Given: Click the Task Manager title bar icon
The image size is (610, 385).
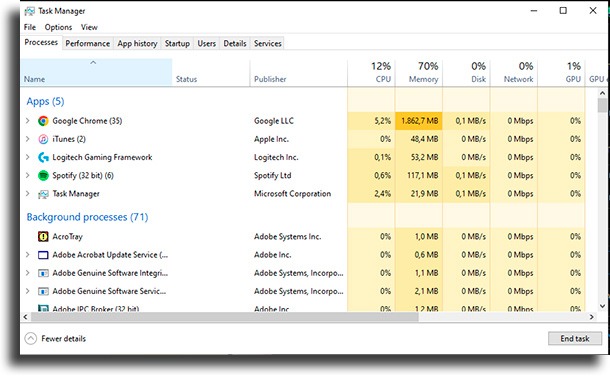Looking at the screenshot, I should point(30,11).
